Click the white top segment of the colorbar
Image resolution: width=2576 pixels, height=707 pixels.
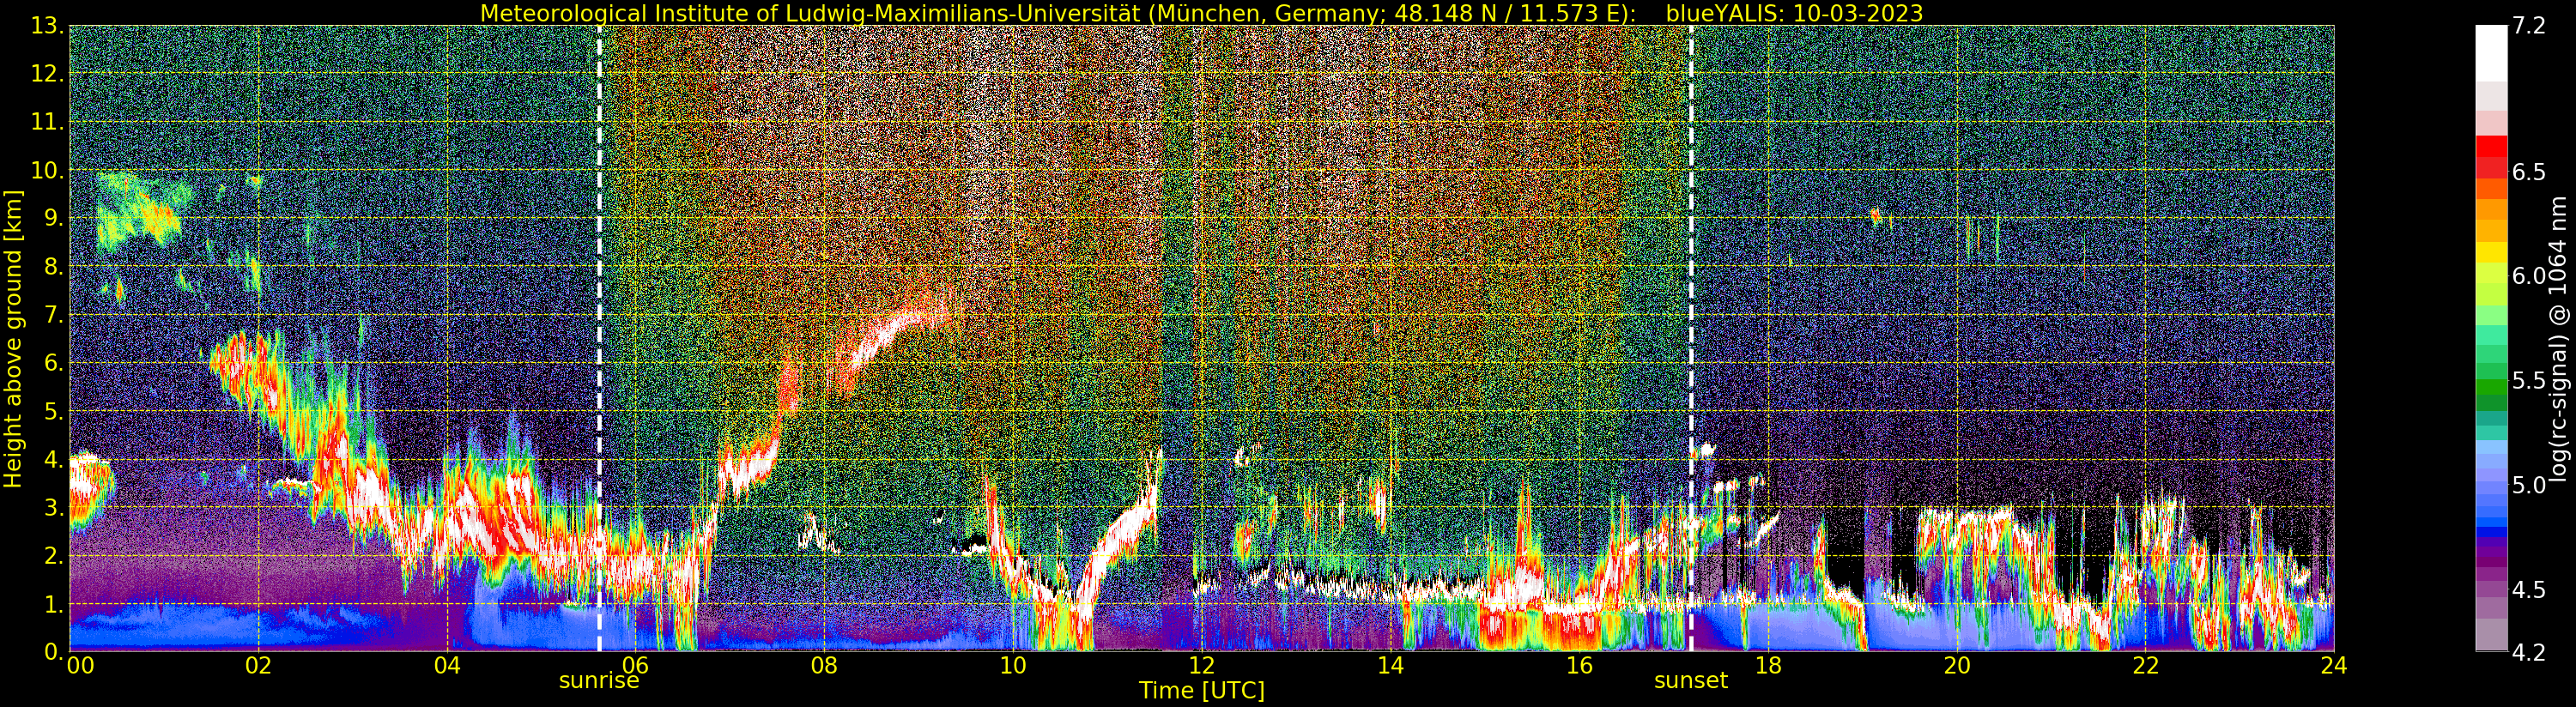coord(2491,53)
